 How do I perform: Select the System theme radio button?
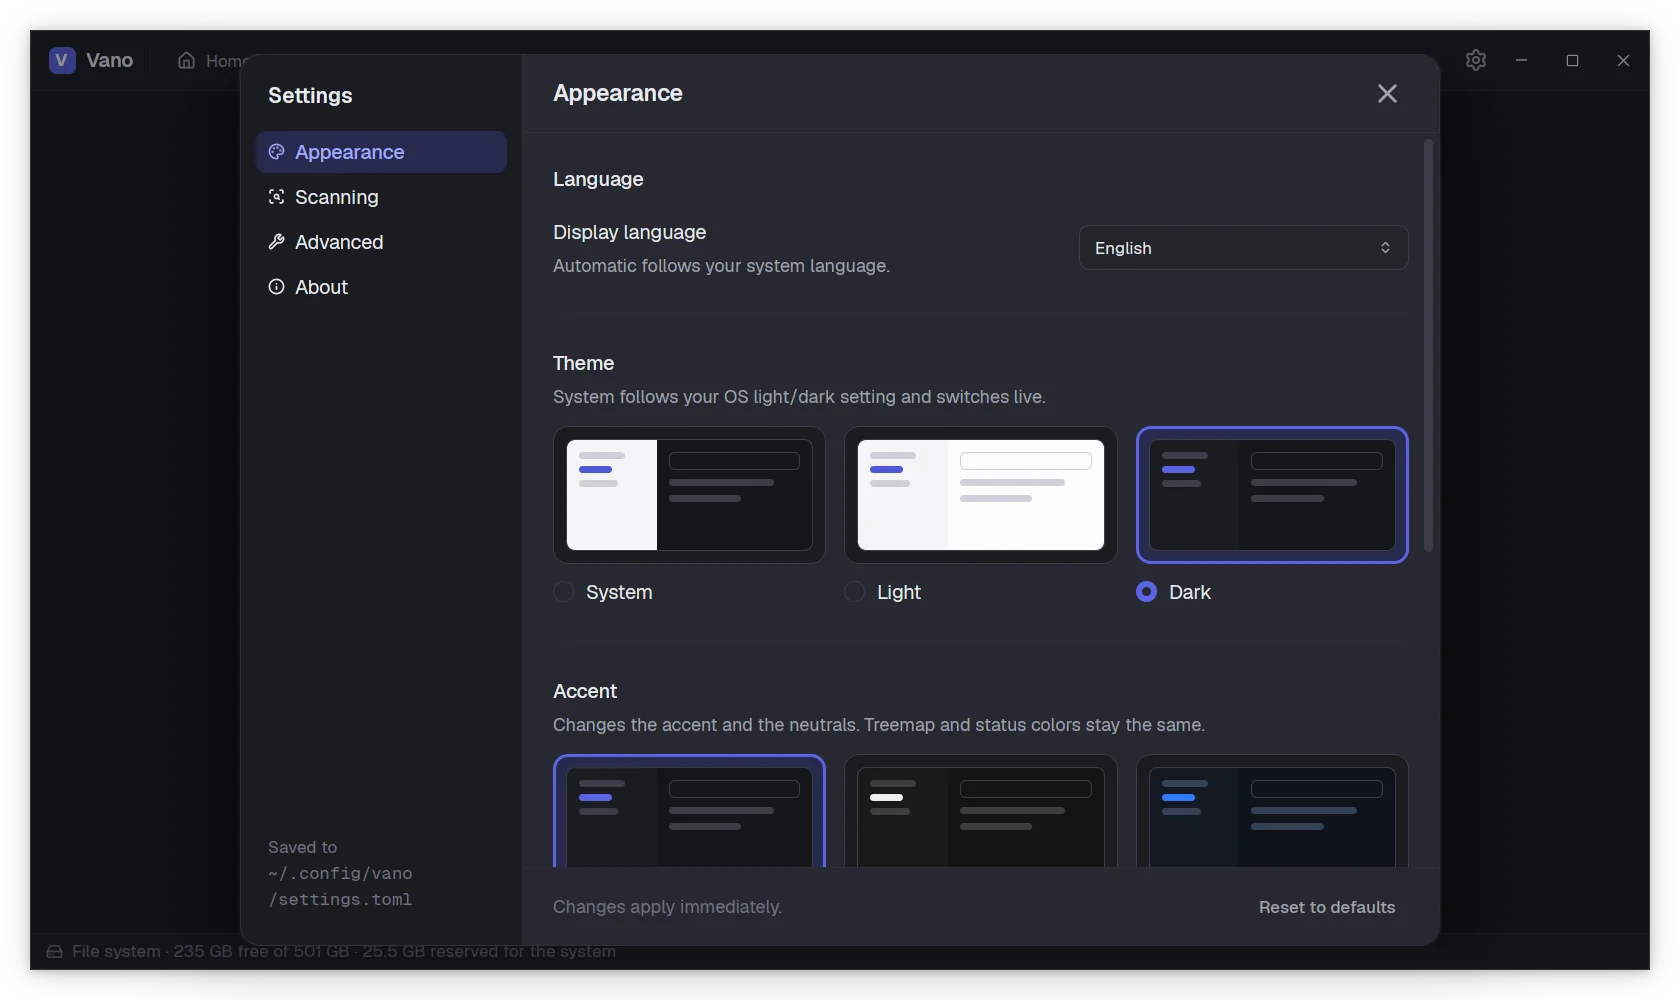tap(564, 592)
